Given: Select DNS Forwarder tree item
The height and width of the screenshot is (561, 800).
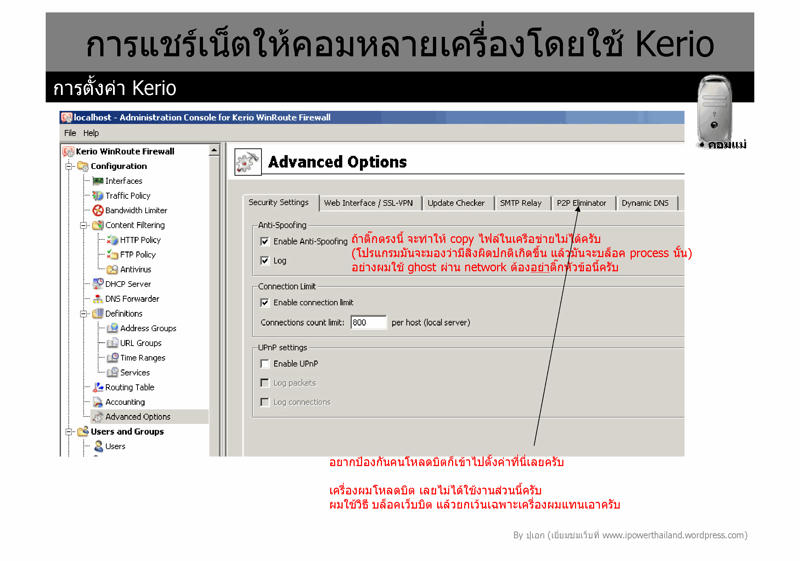Looking at the screenshot, I should point(132,299).
